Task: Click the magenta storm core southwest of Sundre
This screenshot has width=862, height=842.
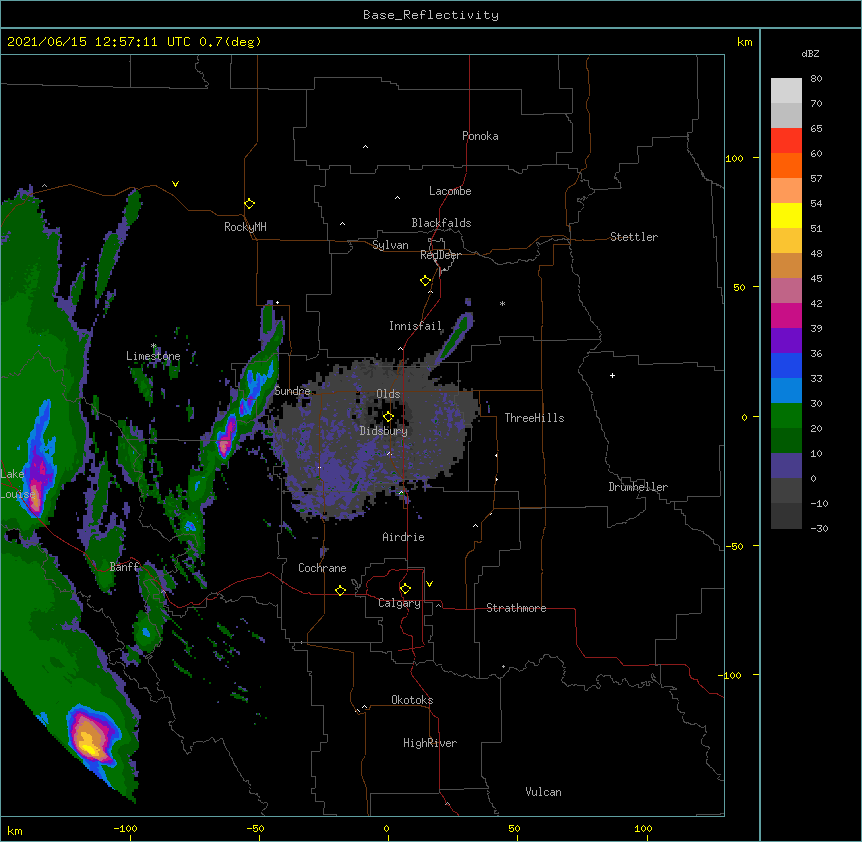Action: click(x=225, y=444)
